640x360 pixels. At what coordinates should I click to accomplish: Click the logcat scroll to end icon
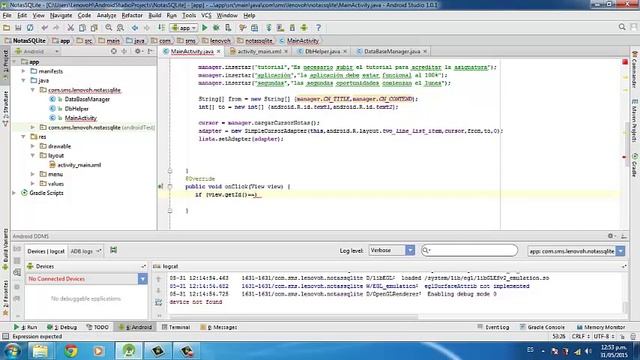click(159, 302)
